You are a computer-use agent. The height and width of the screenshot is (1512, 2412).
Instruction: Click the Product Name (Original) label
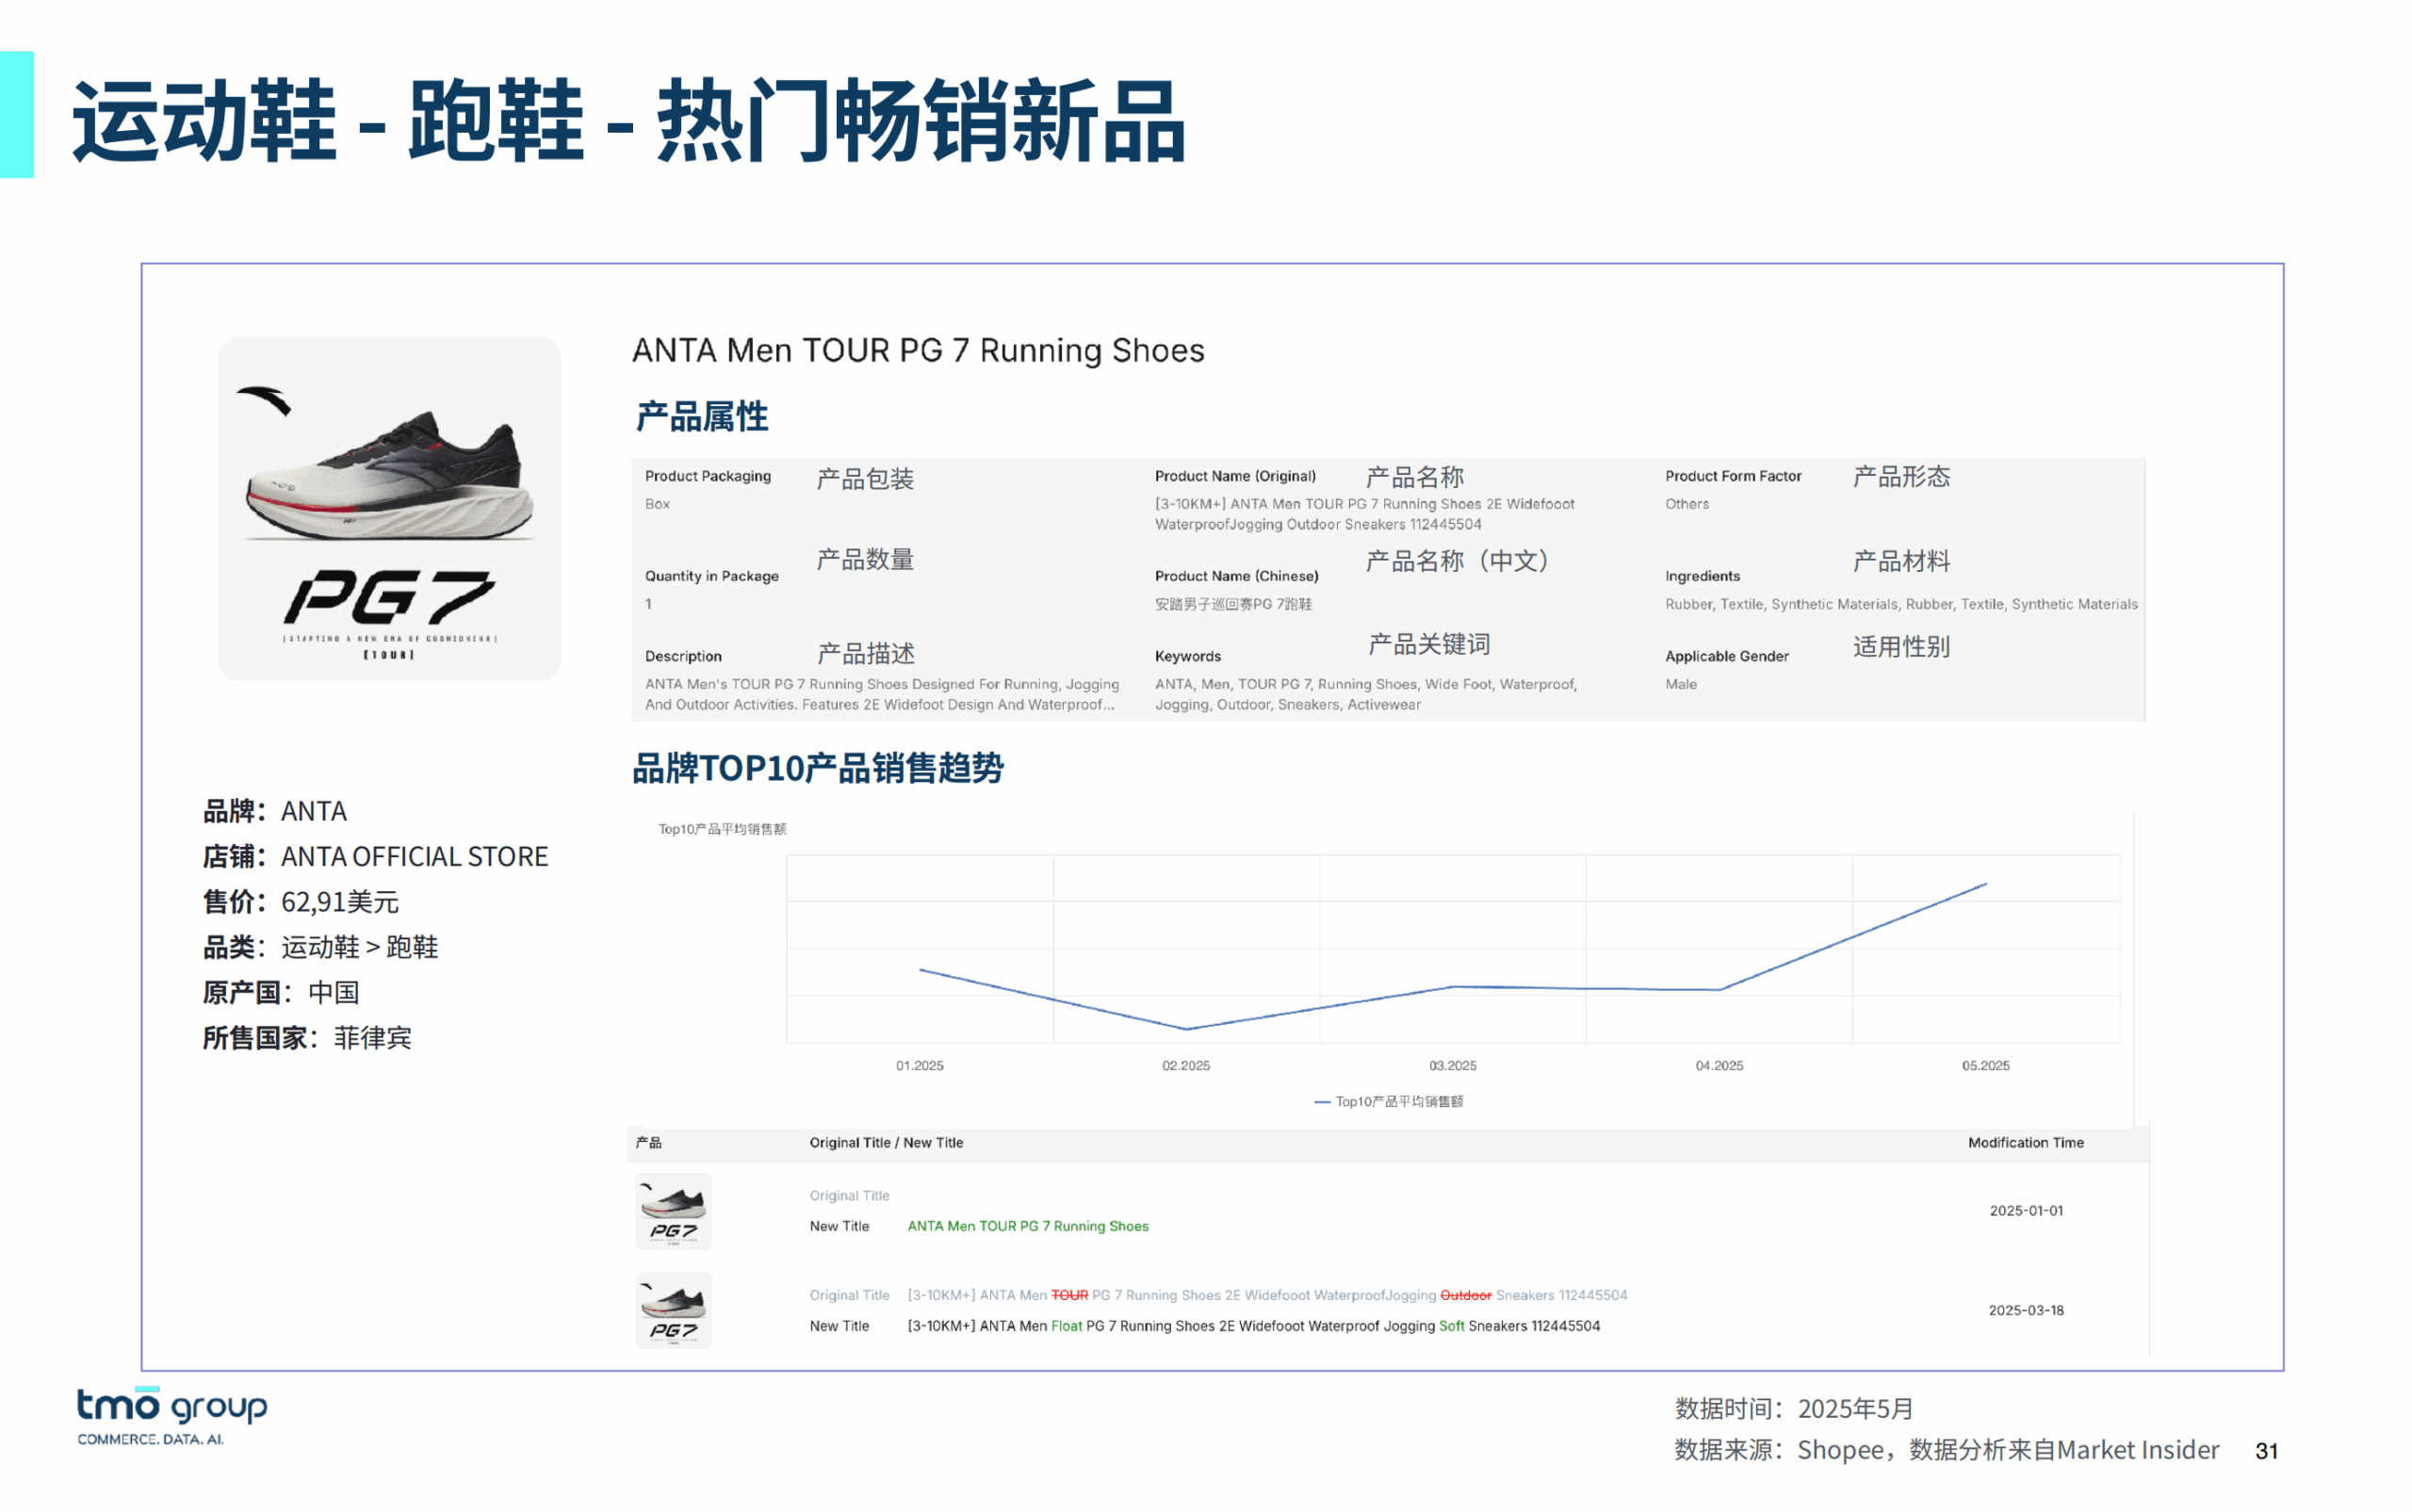click(x=1235, y=476)
